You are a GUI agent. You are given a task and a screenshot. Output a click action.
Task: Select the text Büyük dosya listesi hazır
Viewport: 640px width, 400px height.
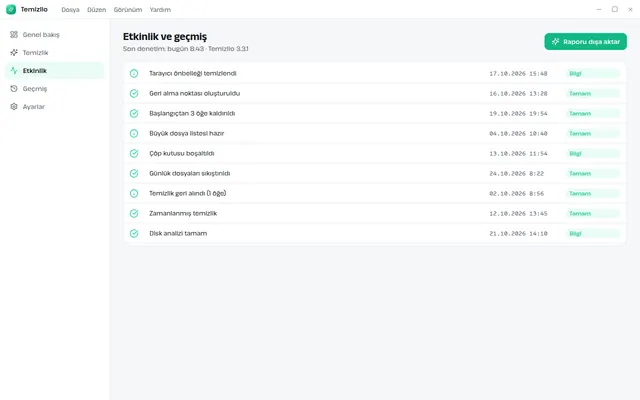187,133
